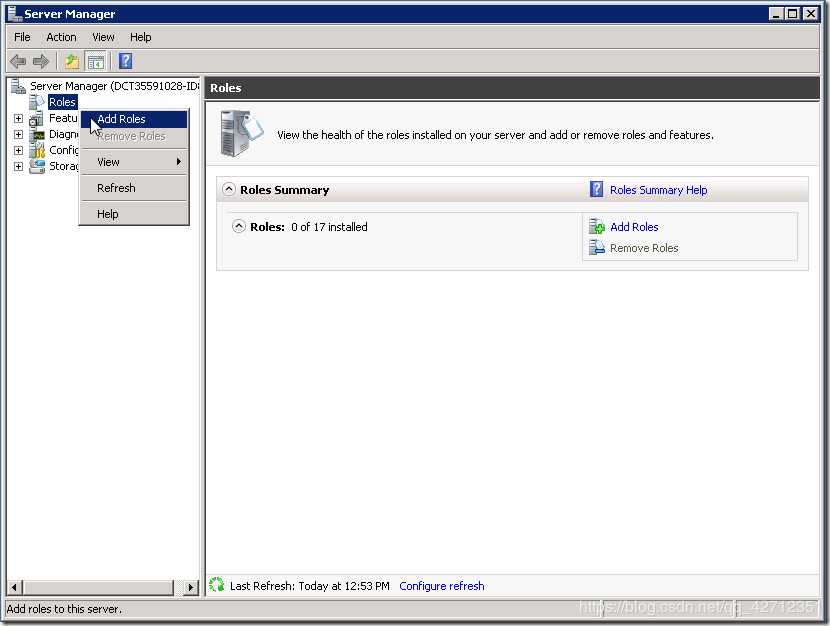The height and width of the screenshot is (626, 830).
Task: Expand the Storage tree node
Action: click(19, 166)
